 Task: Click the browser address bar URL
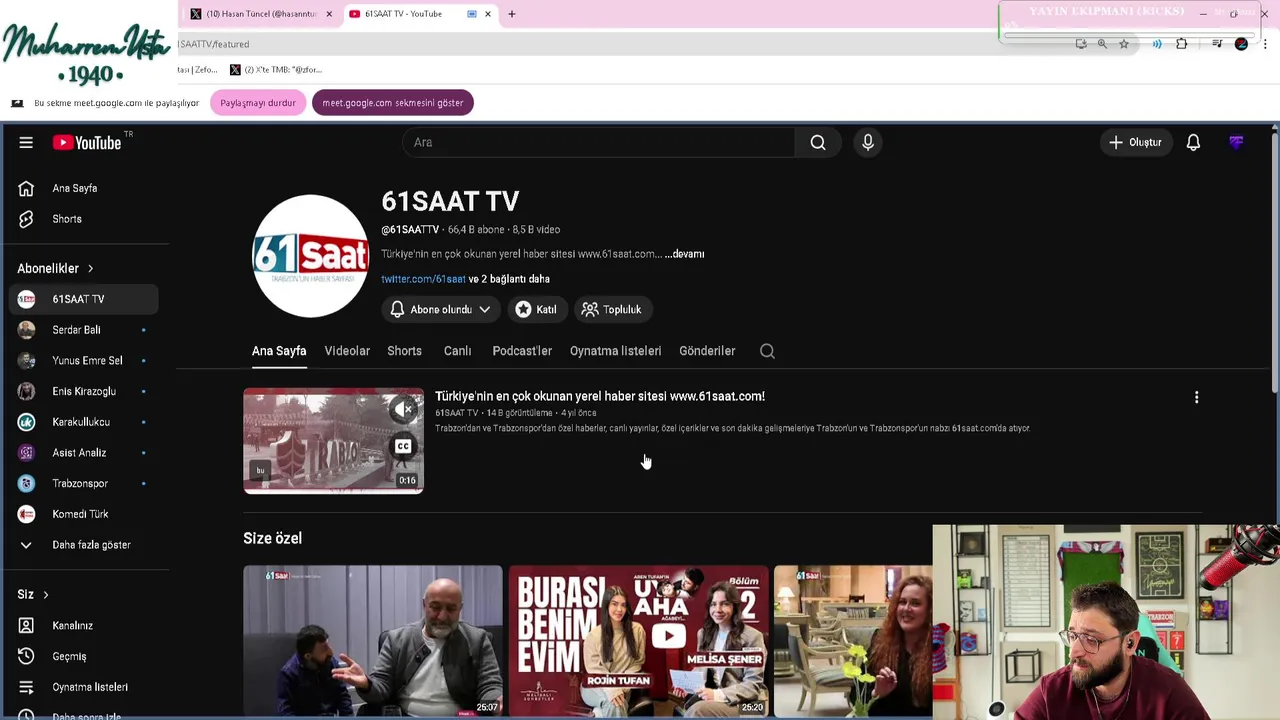[x=215, y=44]
